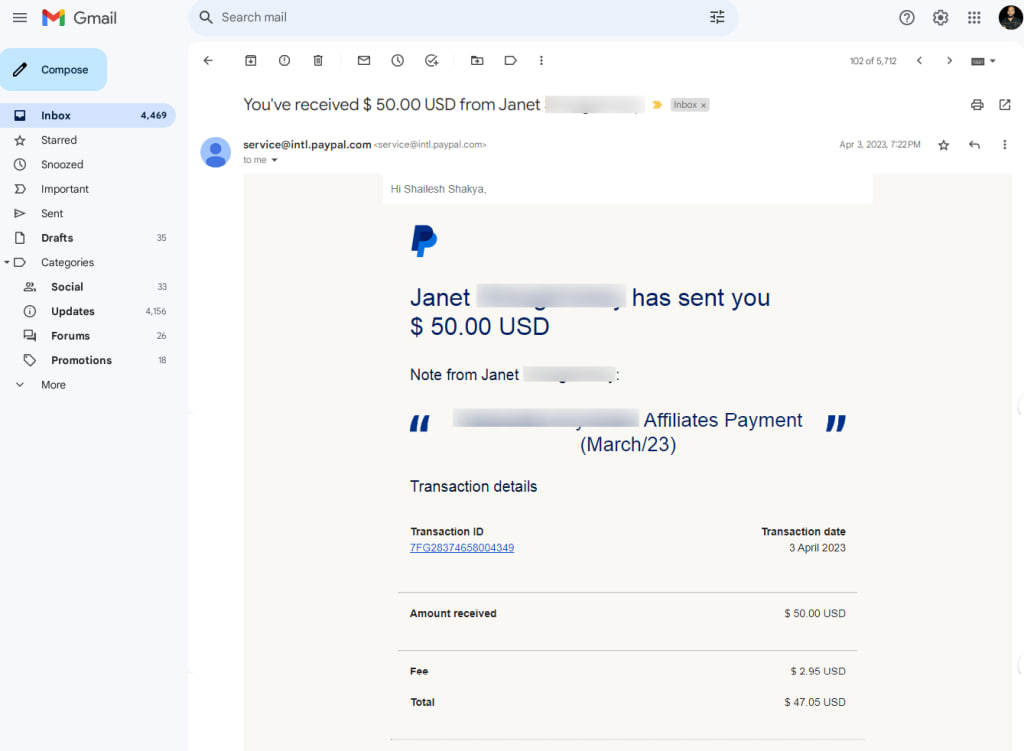Select the fee $ 2.95 USD value
1024x751 pixels.
point(818,672)
